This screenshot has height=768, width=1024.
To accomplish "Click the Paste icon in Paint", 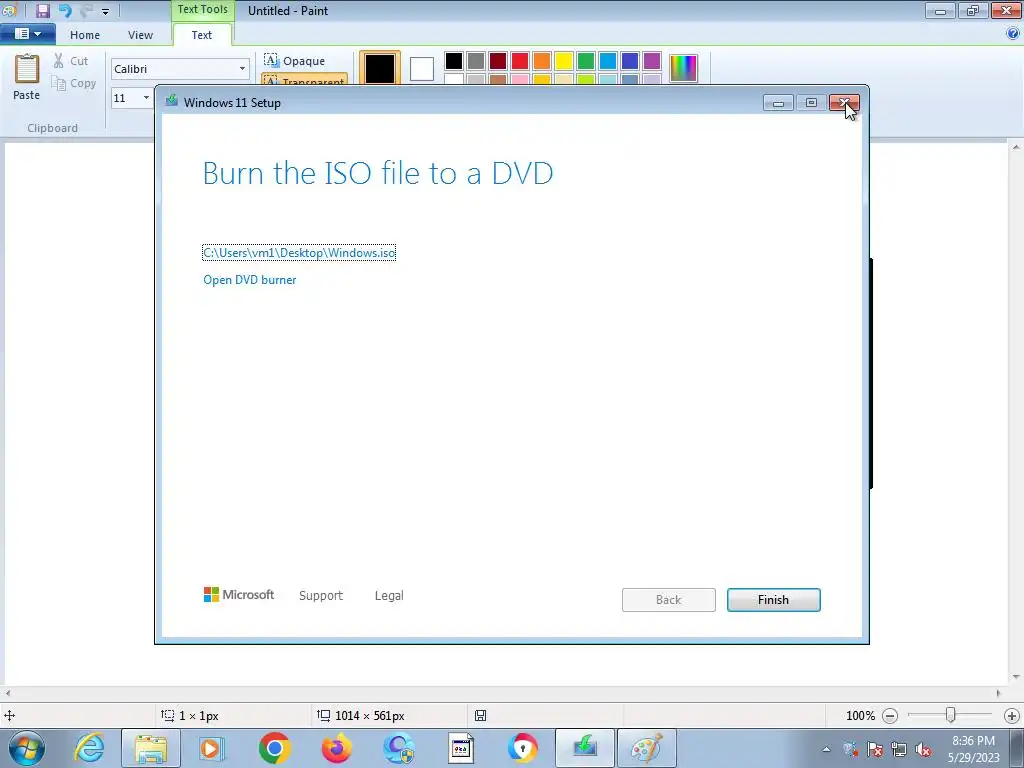I will click(x=27, y=69).
